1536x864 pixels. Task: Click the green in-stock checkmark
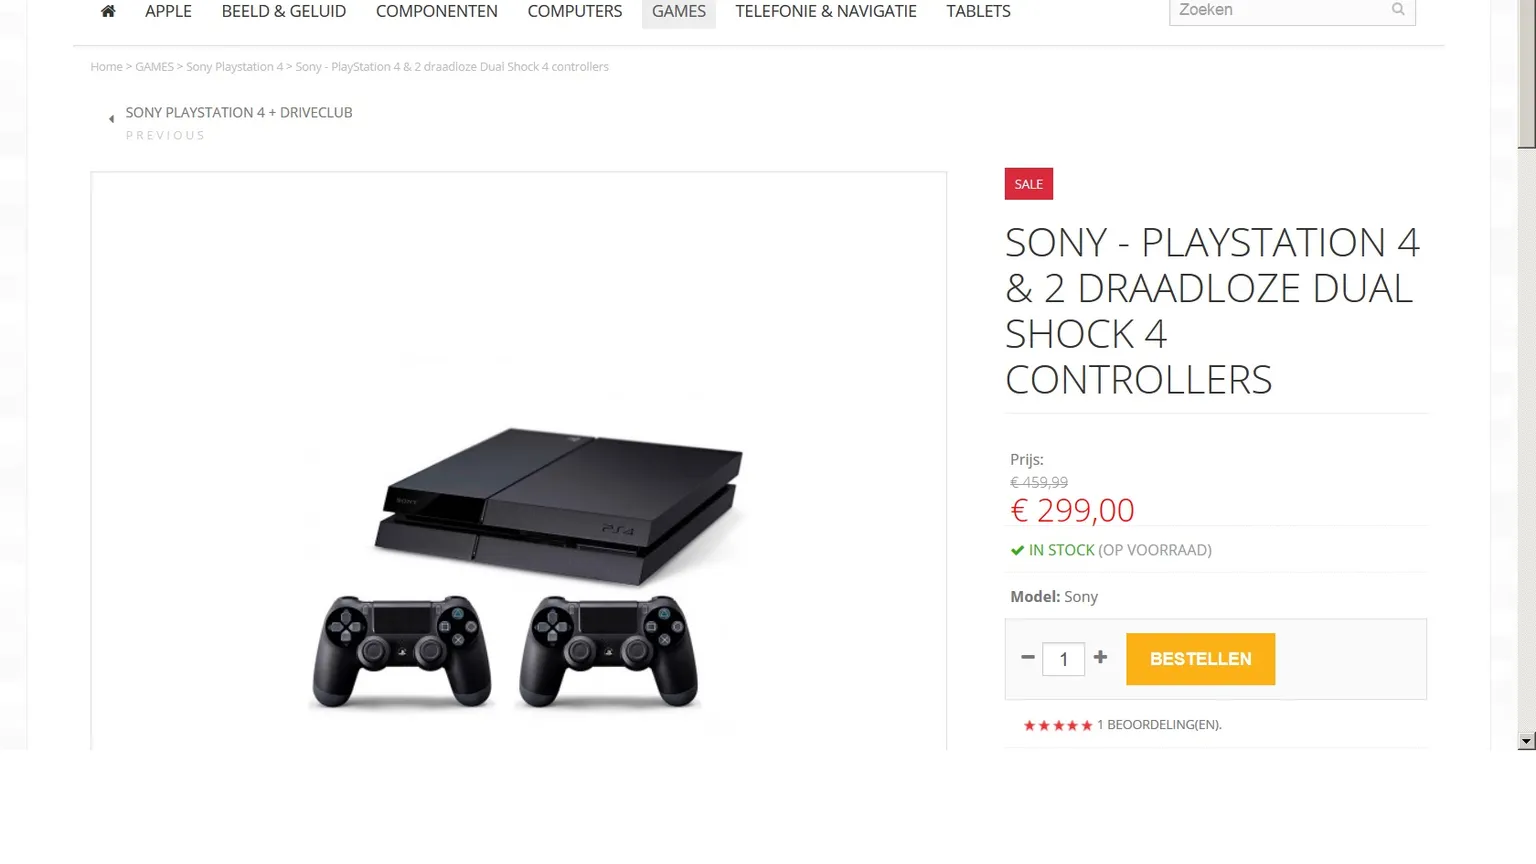click(1017, 550)
